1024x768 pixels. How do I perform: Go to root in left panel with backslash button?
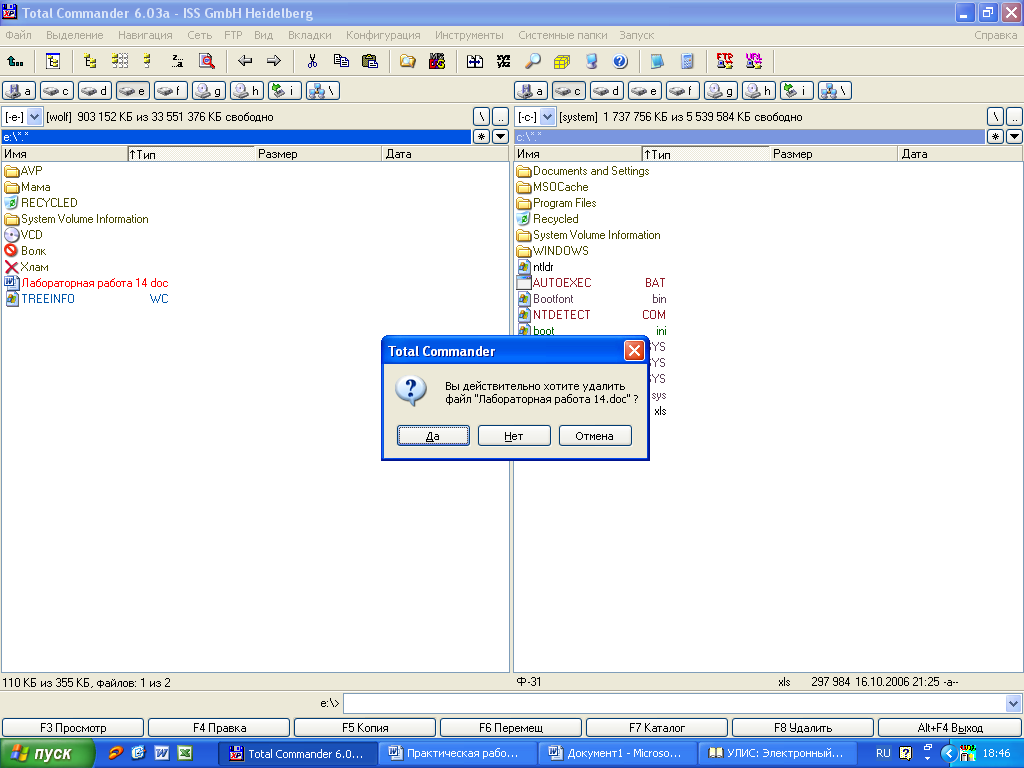[x=481, y=117]
